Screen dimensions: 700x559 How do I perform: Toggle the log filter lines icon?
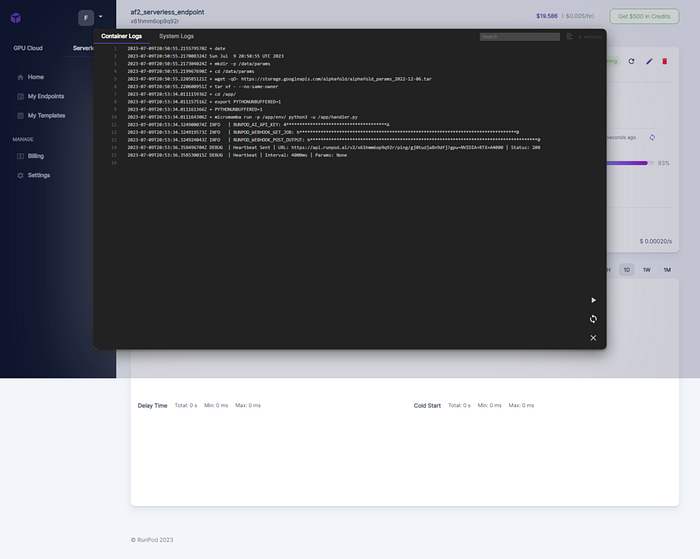[x=569, y=37]
